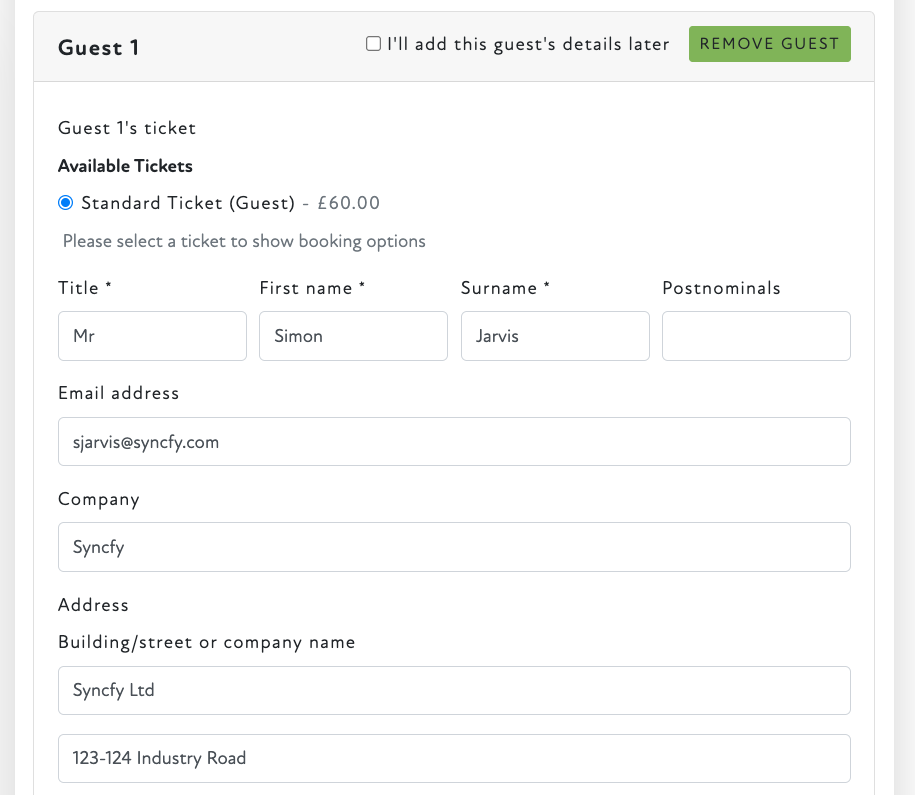
Task: Click the Postnominals field label
Action: tap(721, 288)
